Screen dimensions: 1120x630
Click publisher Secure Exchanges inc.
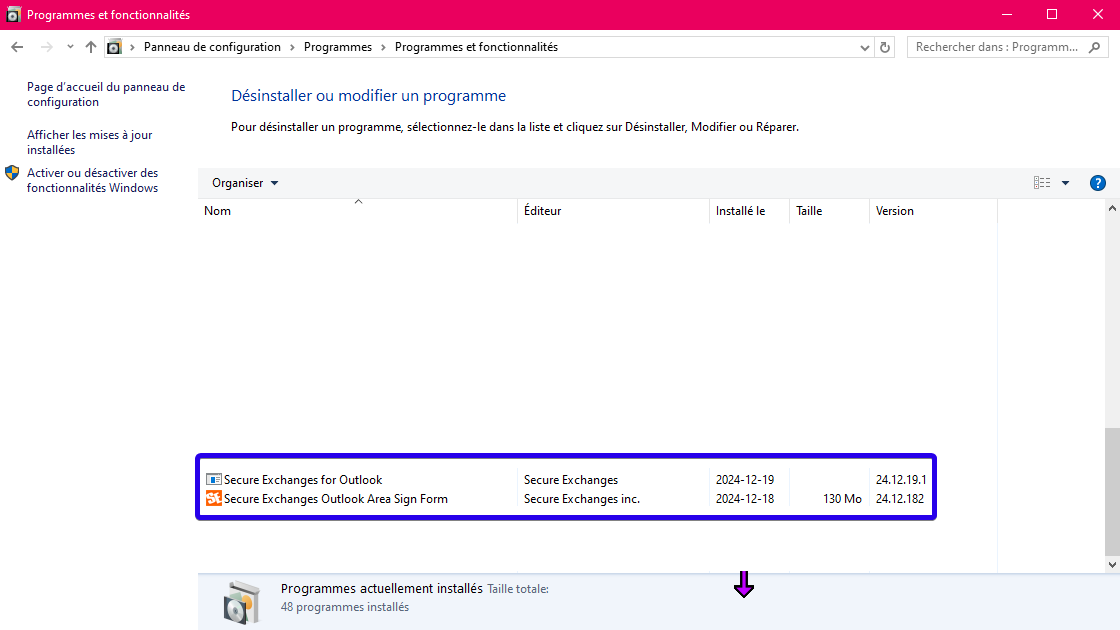click(x=581, y=499)
